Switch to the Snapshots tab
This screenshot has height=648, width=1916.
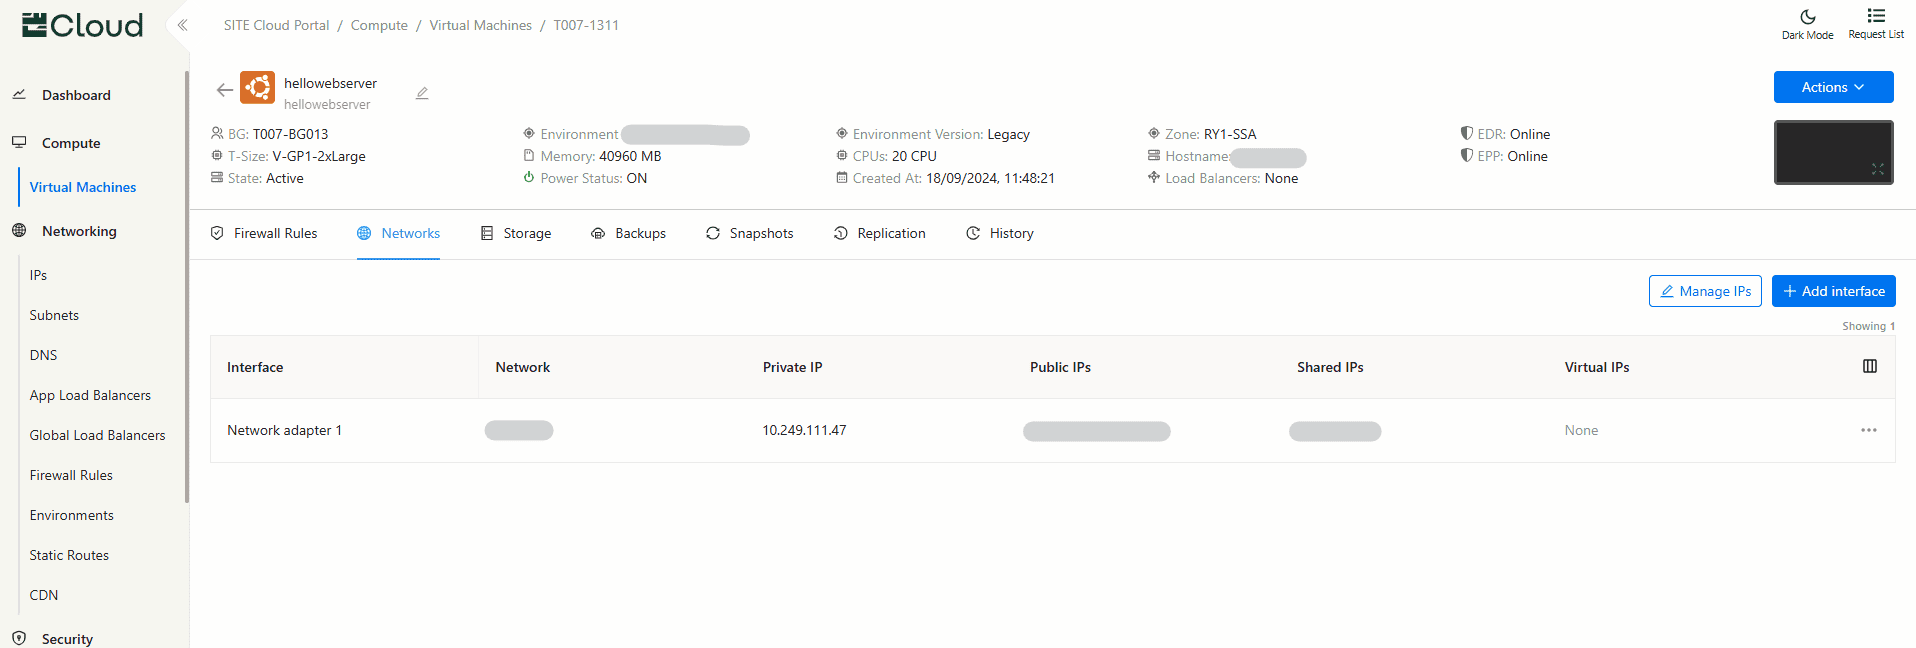pos(749,233)
